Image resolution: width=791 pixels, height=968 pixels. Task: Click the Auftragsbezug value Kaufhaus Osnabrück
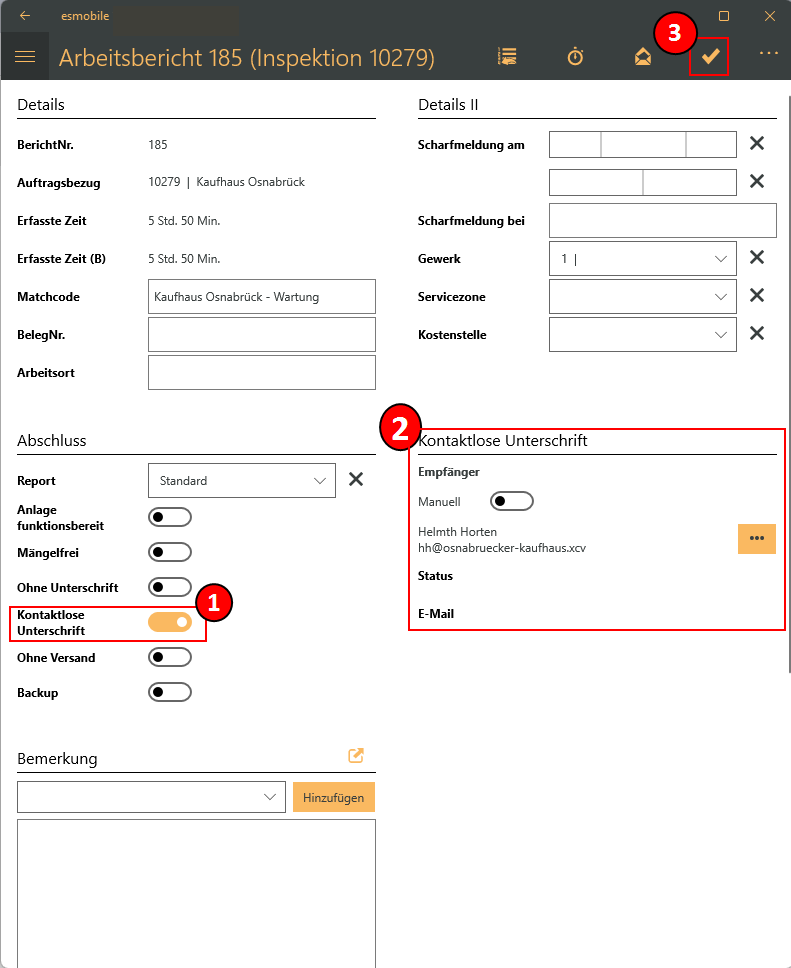point(251,182)
